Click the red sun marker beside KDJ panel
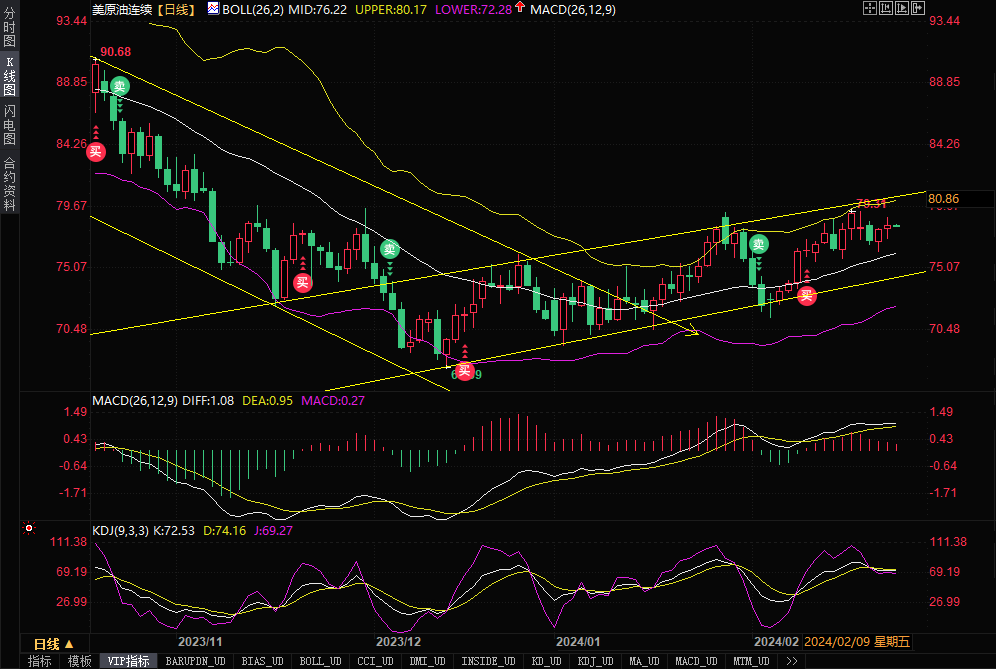This screenshot has width=996, height=669. [x=29, y=529]
